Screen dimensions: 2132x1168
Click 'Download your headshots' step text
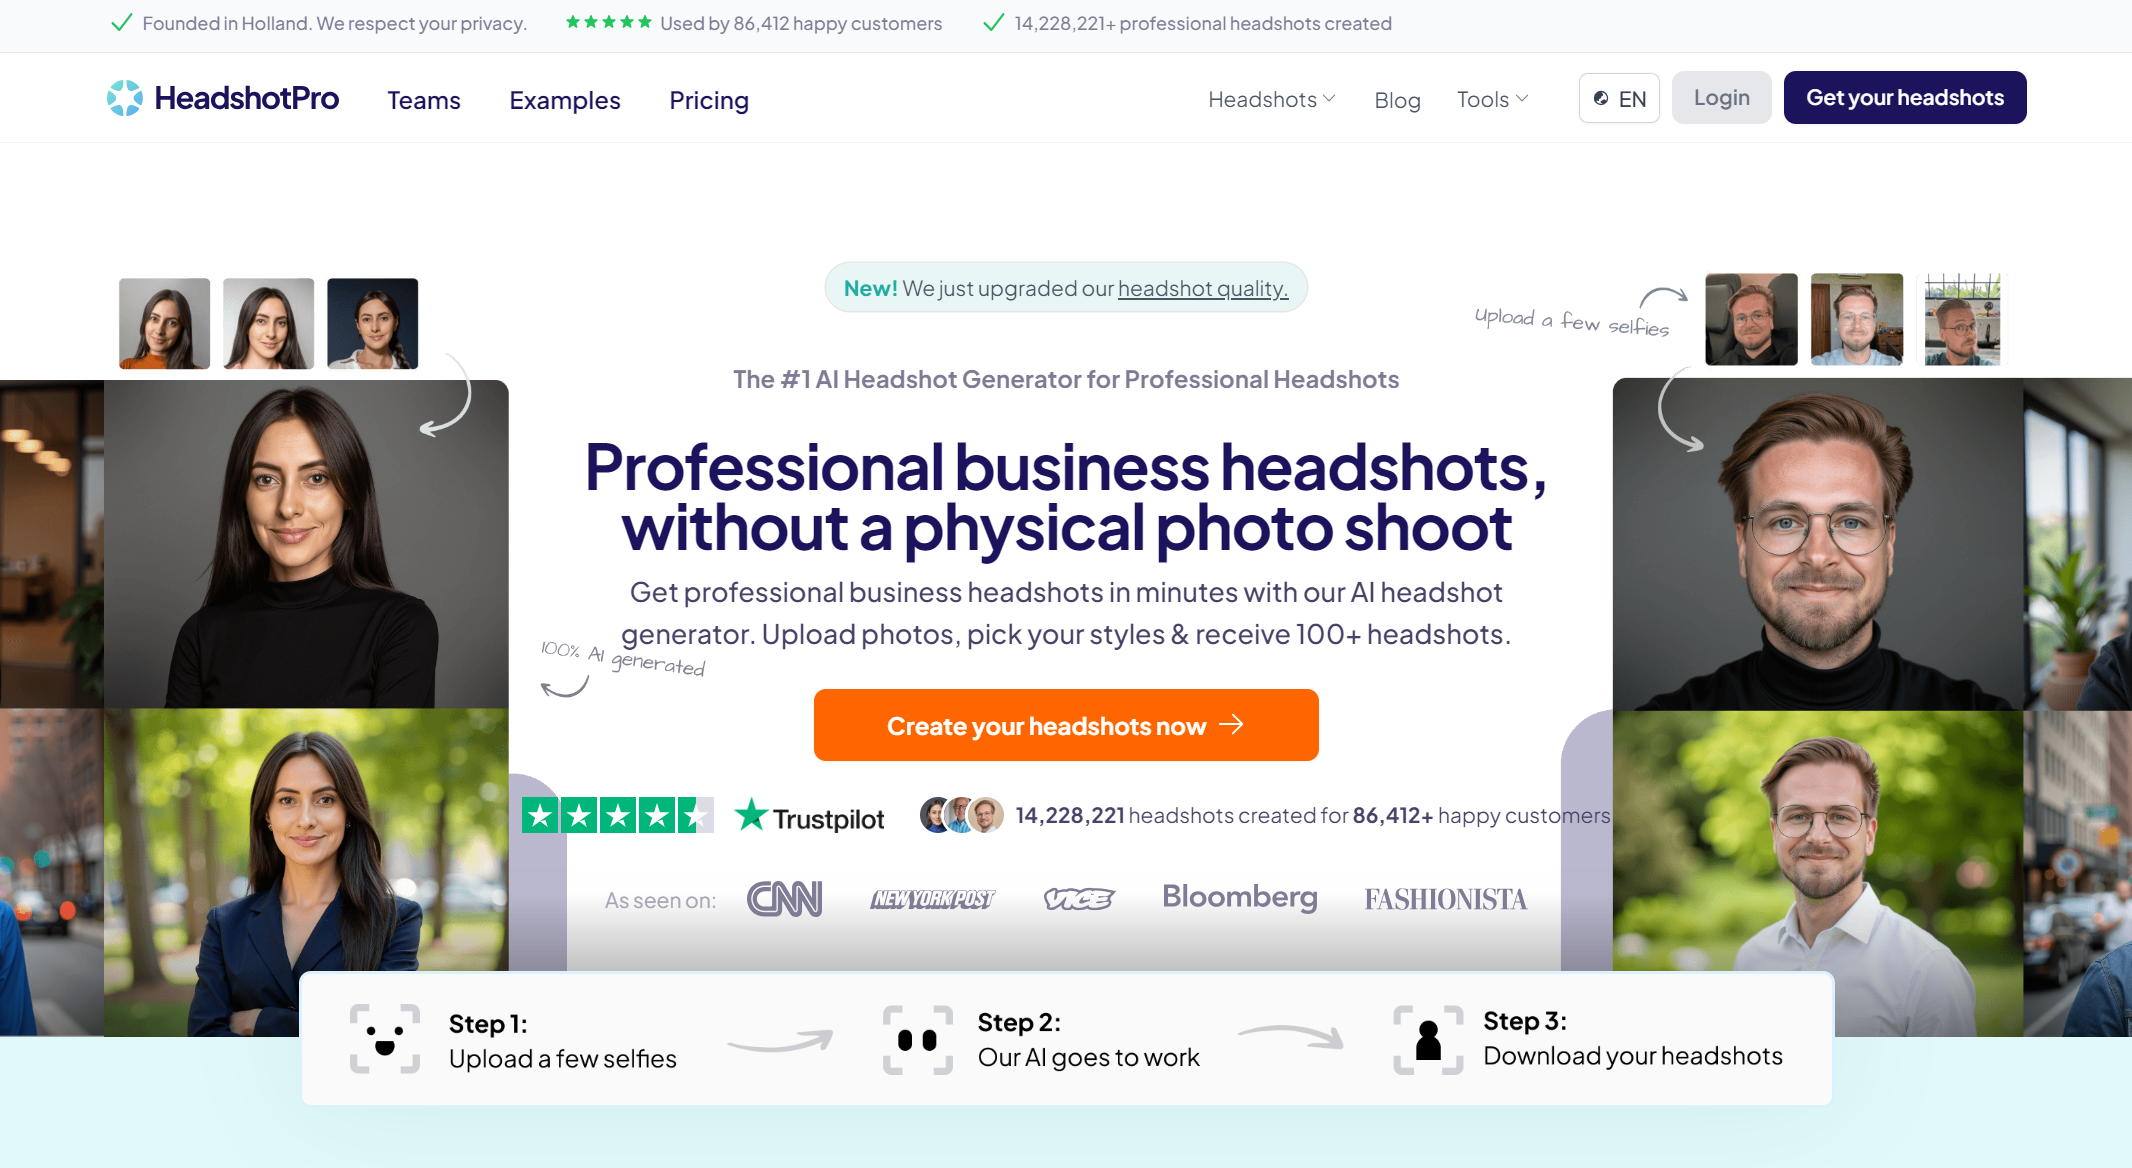pyautogui.click(x=1633, y=1056)
